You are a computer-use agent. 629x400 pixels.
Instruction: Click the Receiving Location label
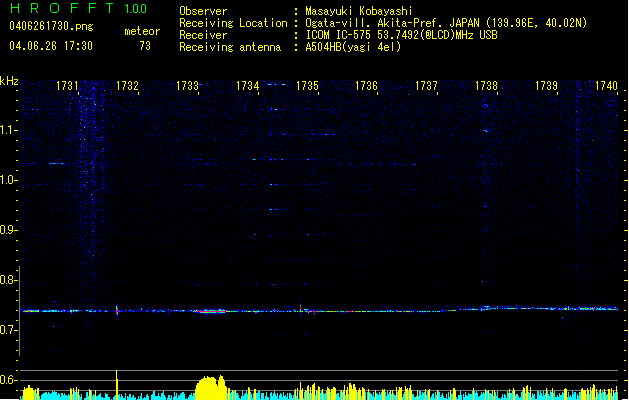pos(233,23)
